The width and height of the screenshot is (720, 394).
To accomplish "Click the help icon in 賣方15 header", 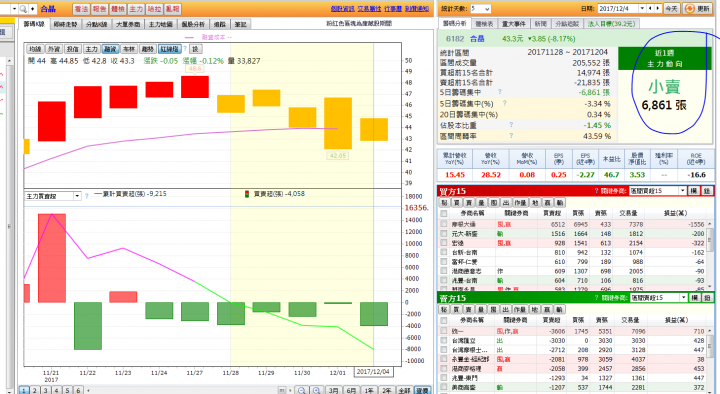I will [x=596, y=298].
